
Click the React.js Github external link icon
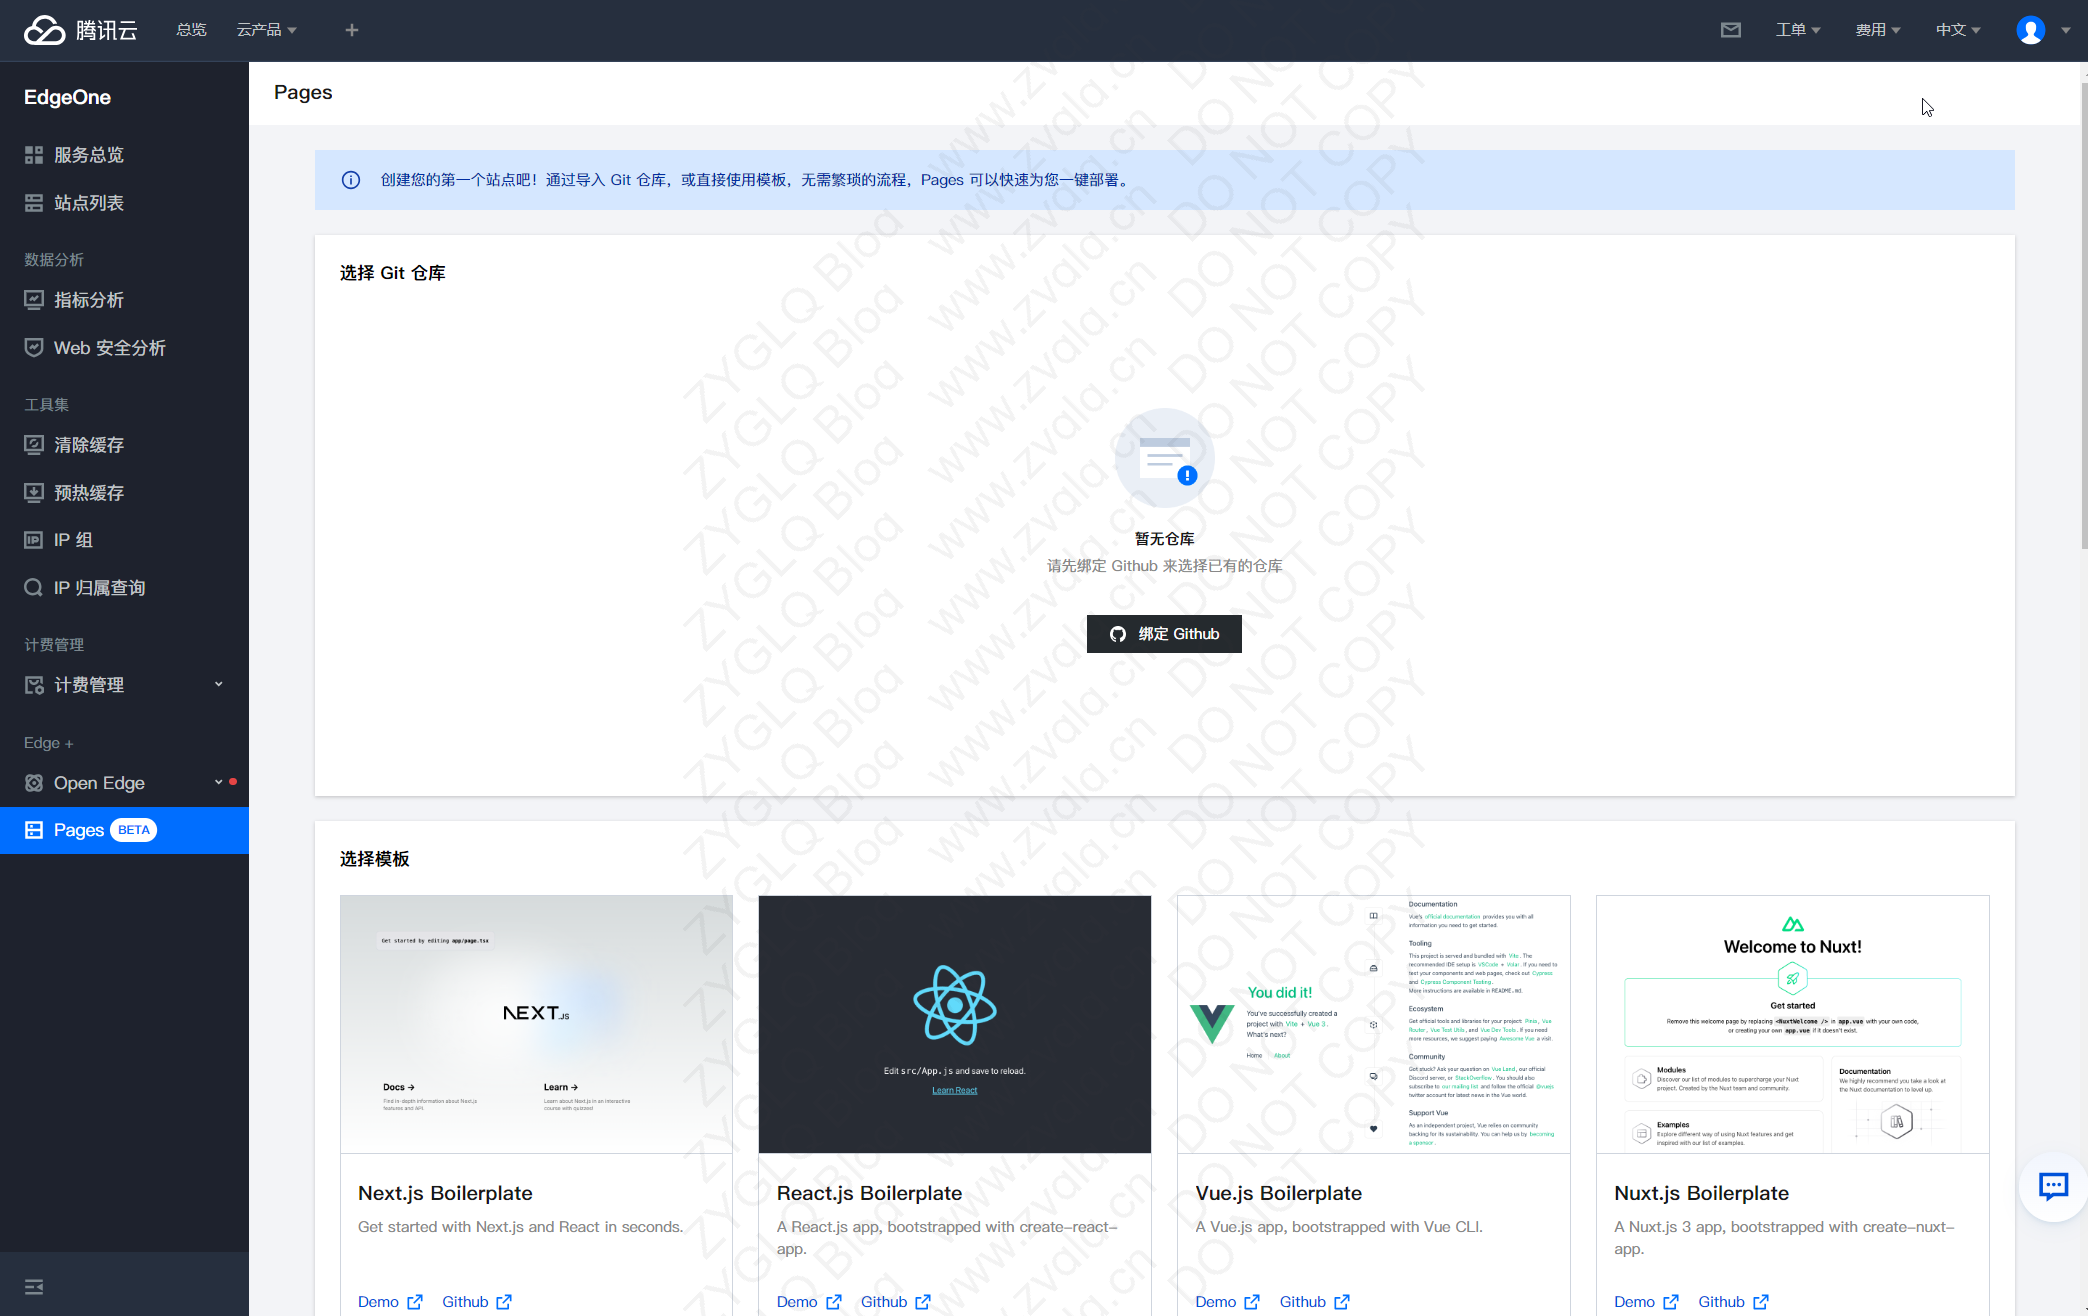click(923, 1302)
